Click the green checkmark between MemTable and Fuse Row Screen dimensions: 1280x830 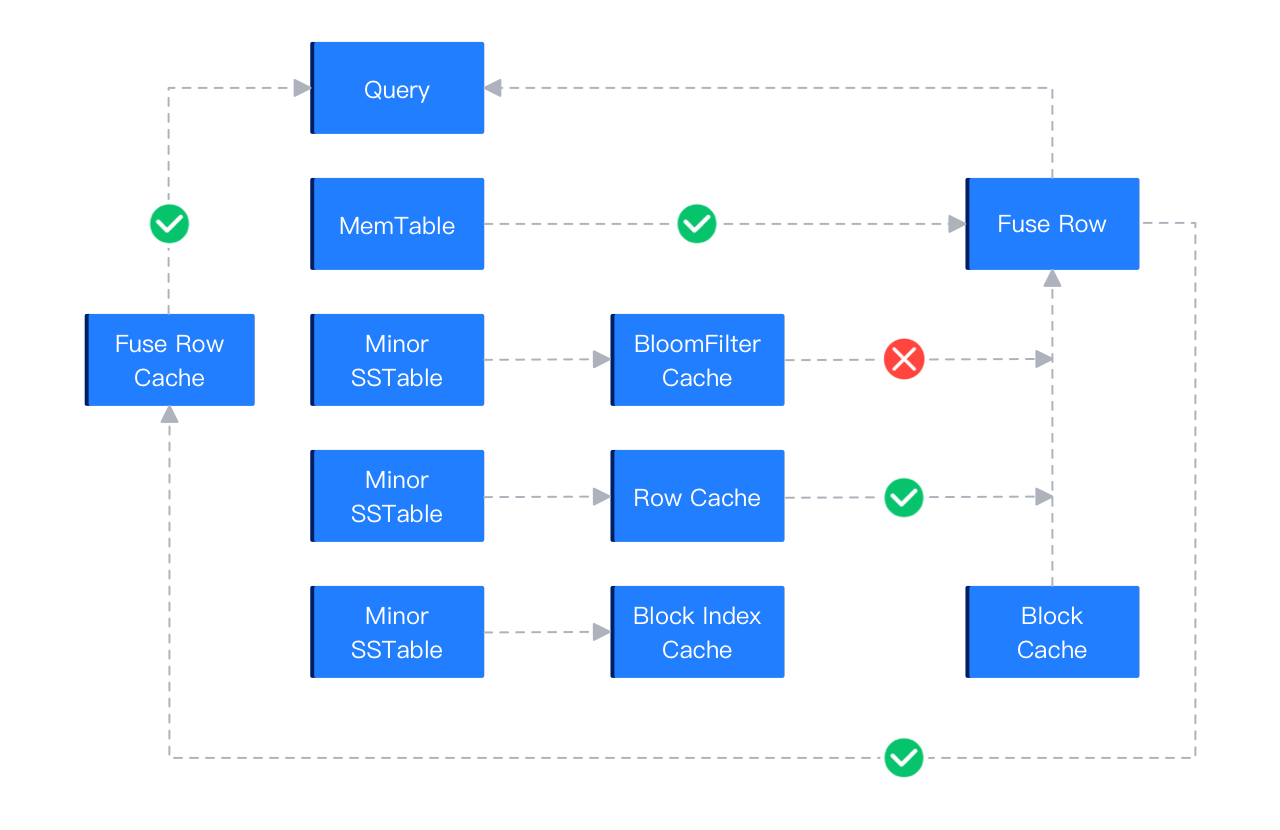[696, 224]
